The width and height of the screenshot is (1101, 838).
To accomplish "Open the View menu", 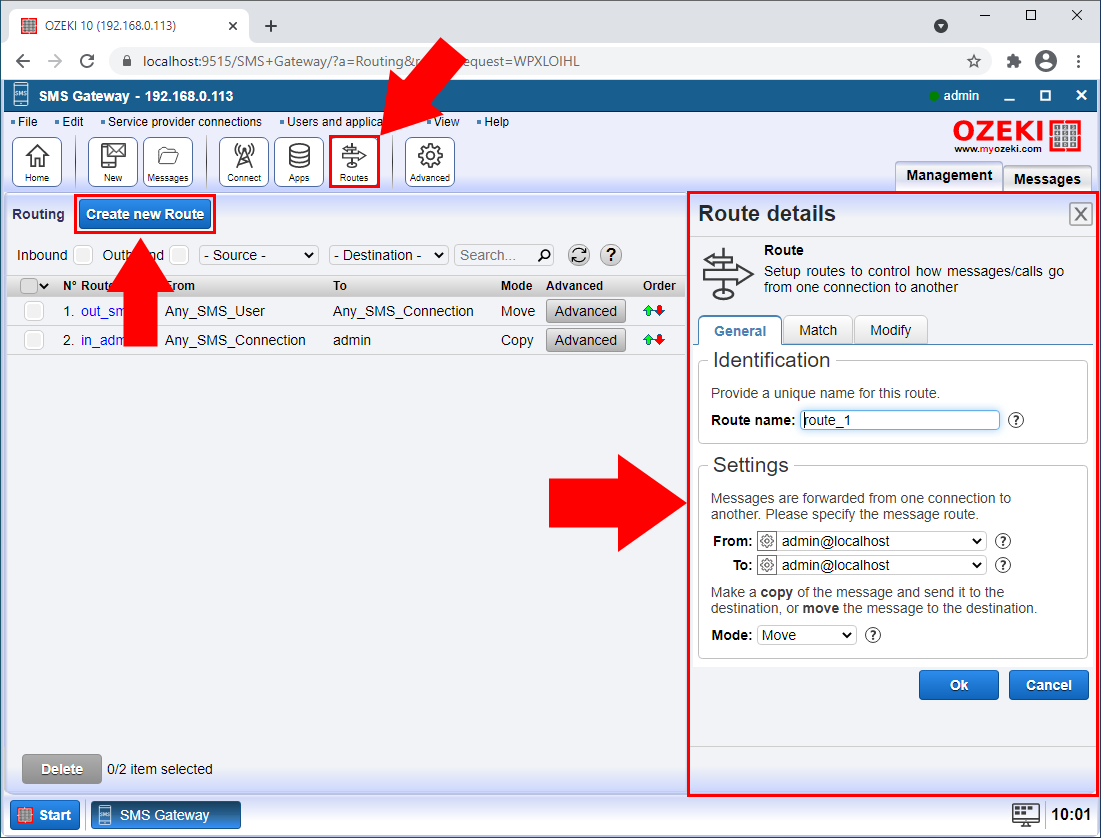I will coord(446,122).
